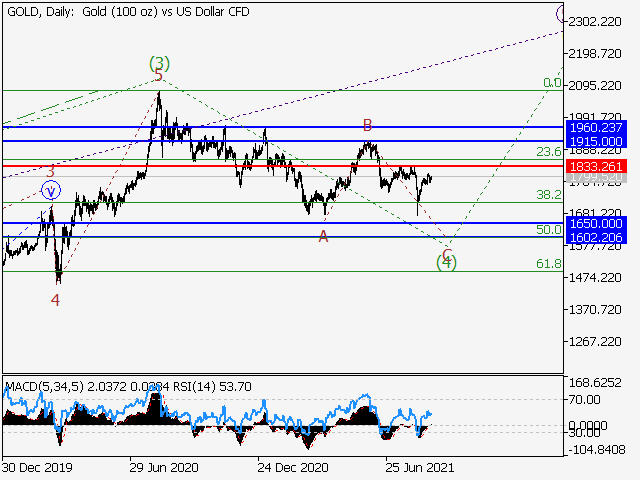
Task: Select the green wave (3) label
Action: (159, 63)
